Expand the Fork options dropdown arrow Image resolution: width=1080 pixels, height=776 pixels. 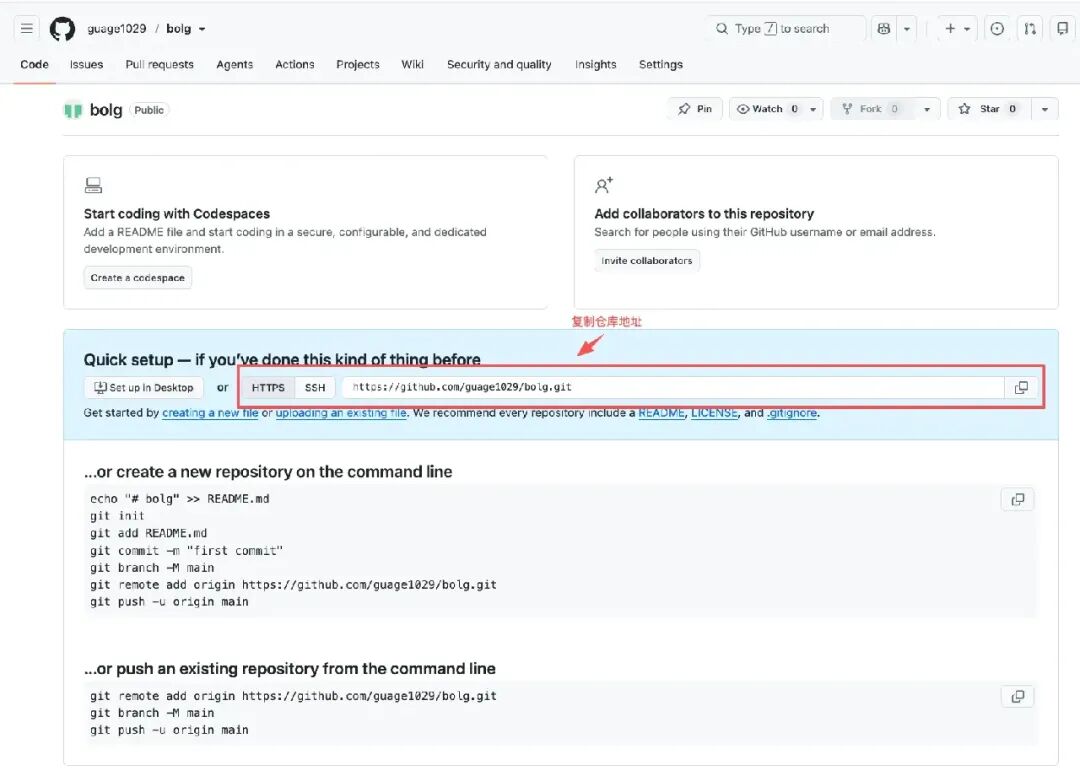tap(927, 109)
